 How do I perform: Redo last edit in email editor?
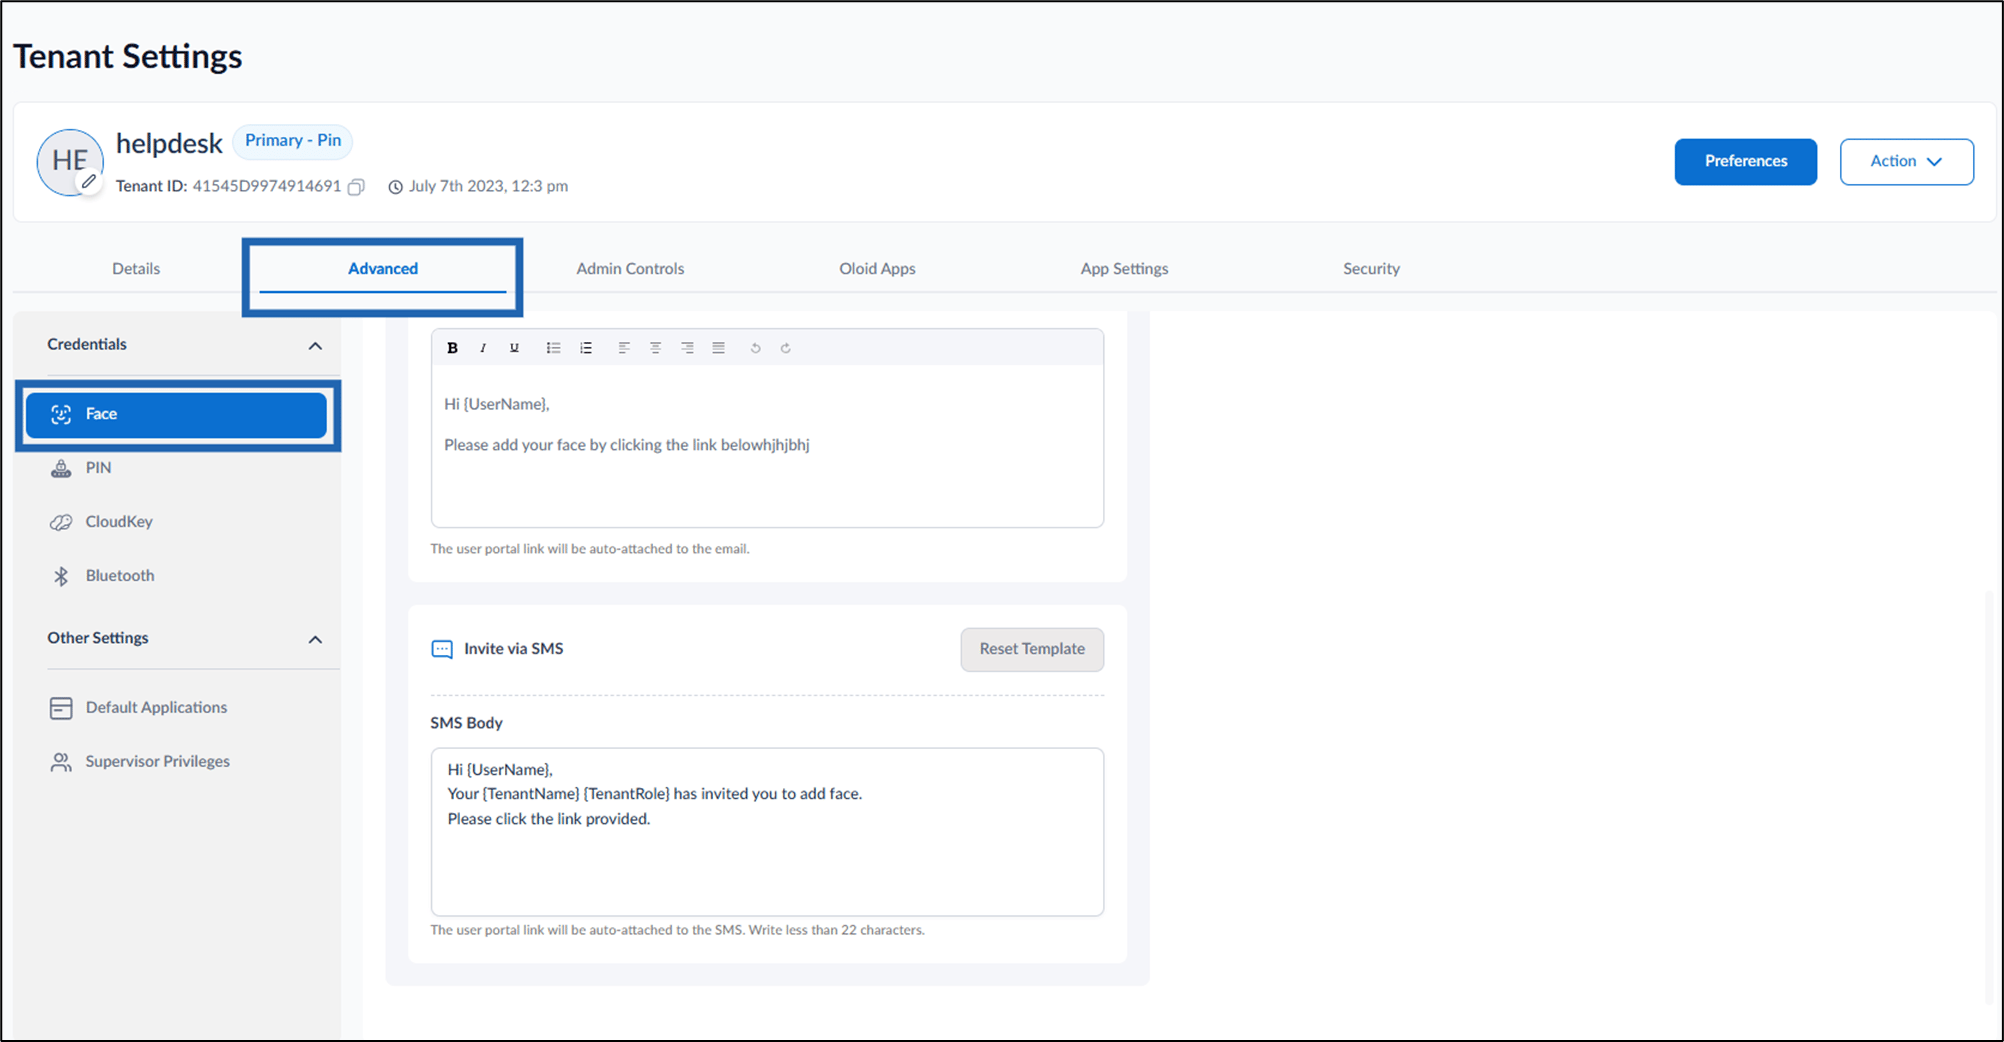[x=786, y=348]
